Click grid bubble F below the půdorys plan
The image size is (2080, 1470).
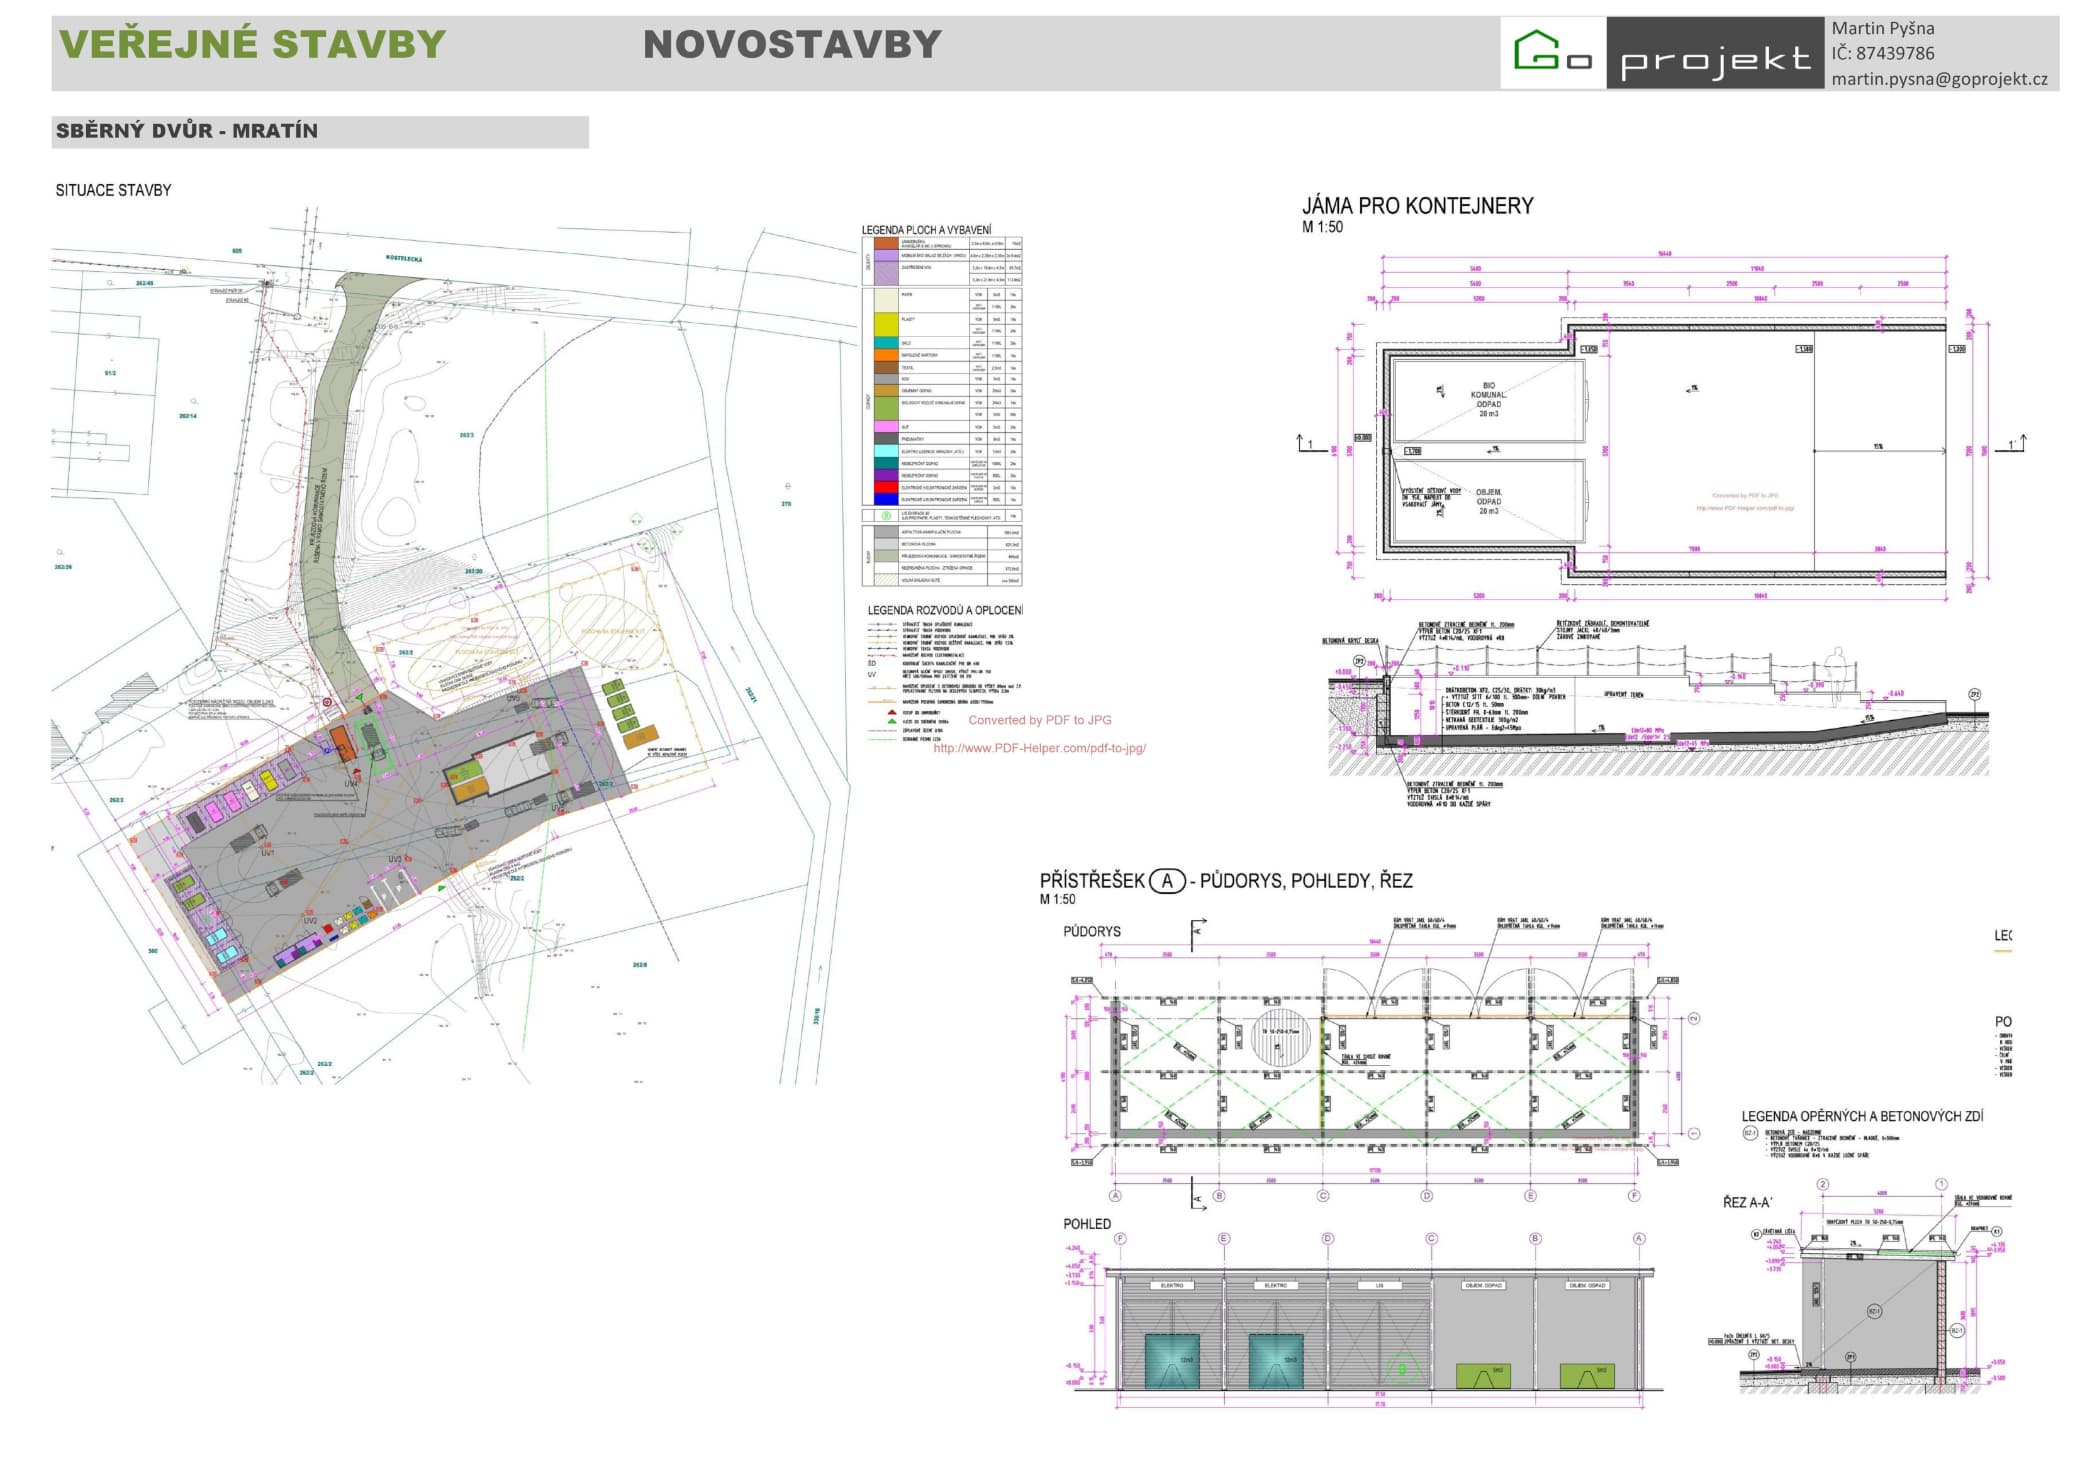pyautogui.click(x=1634, y=1195)
